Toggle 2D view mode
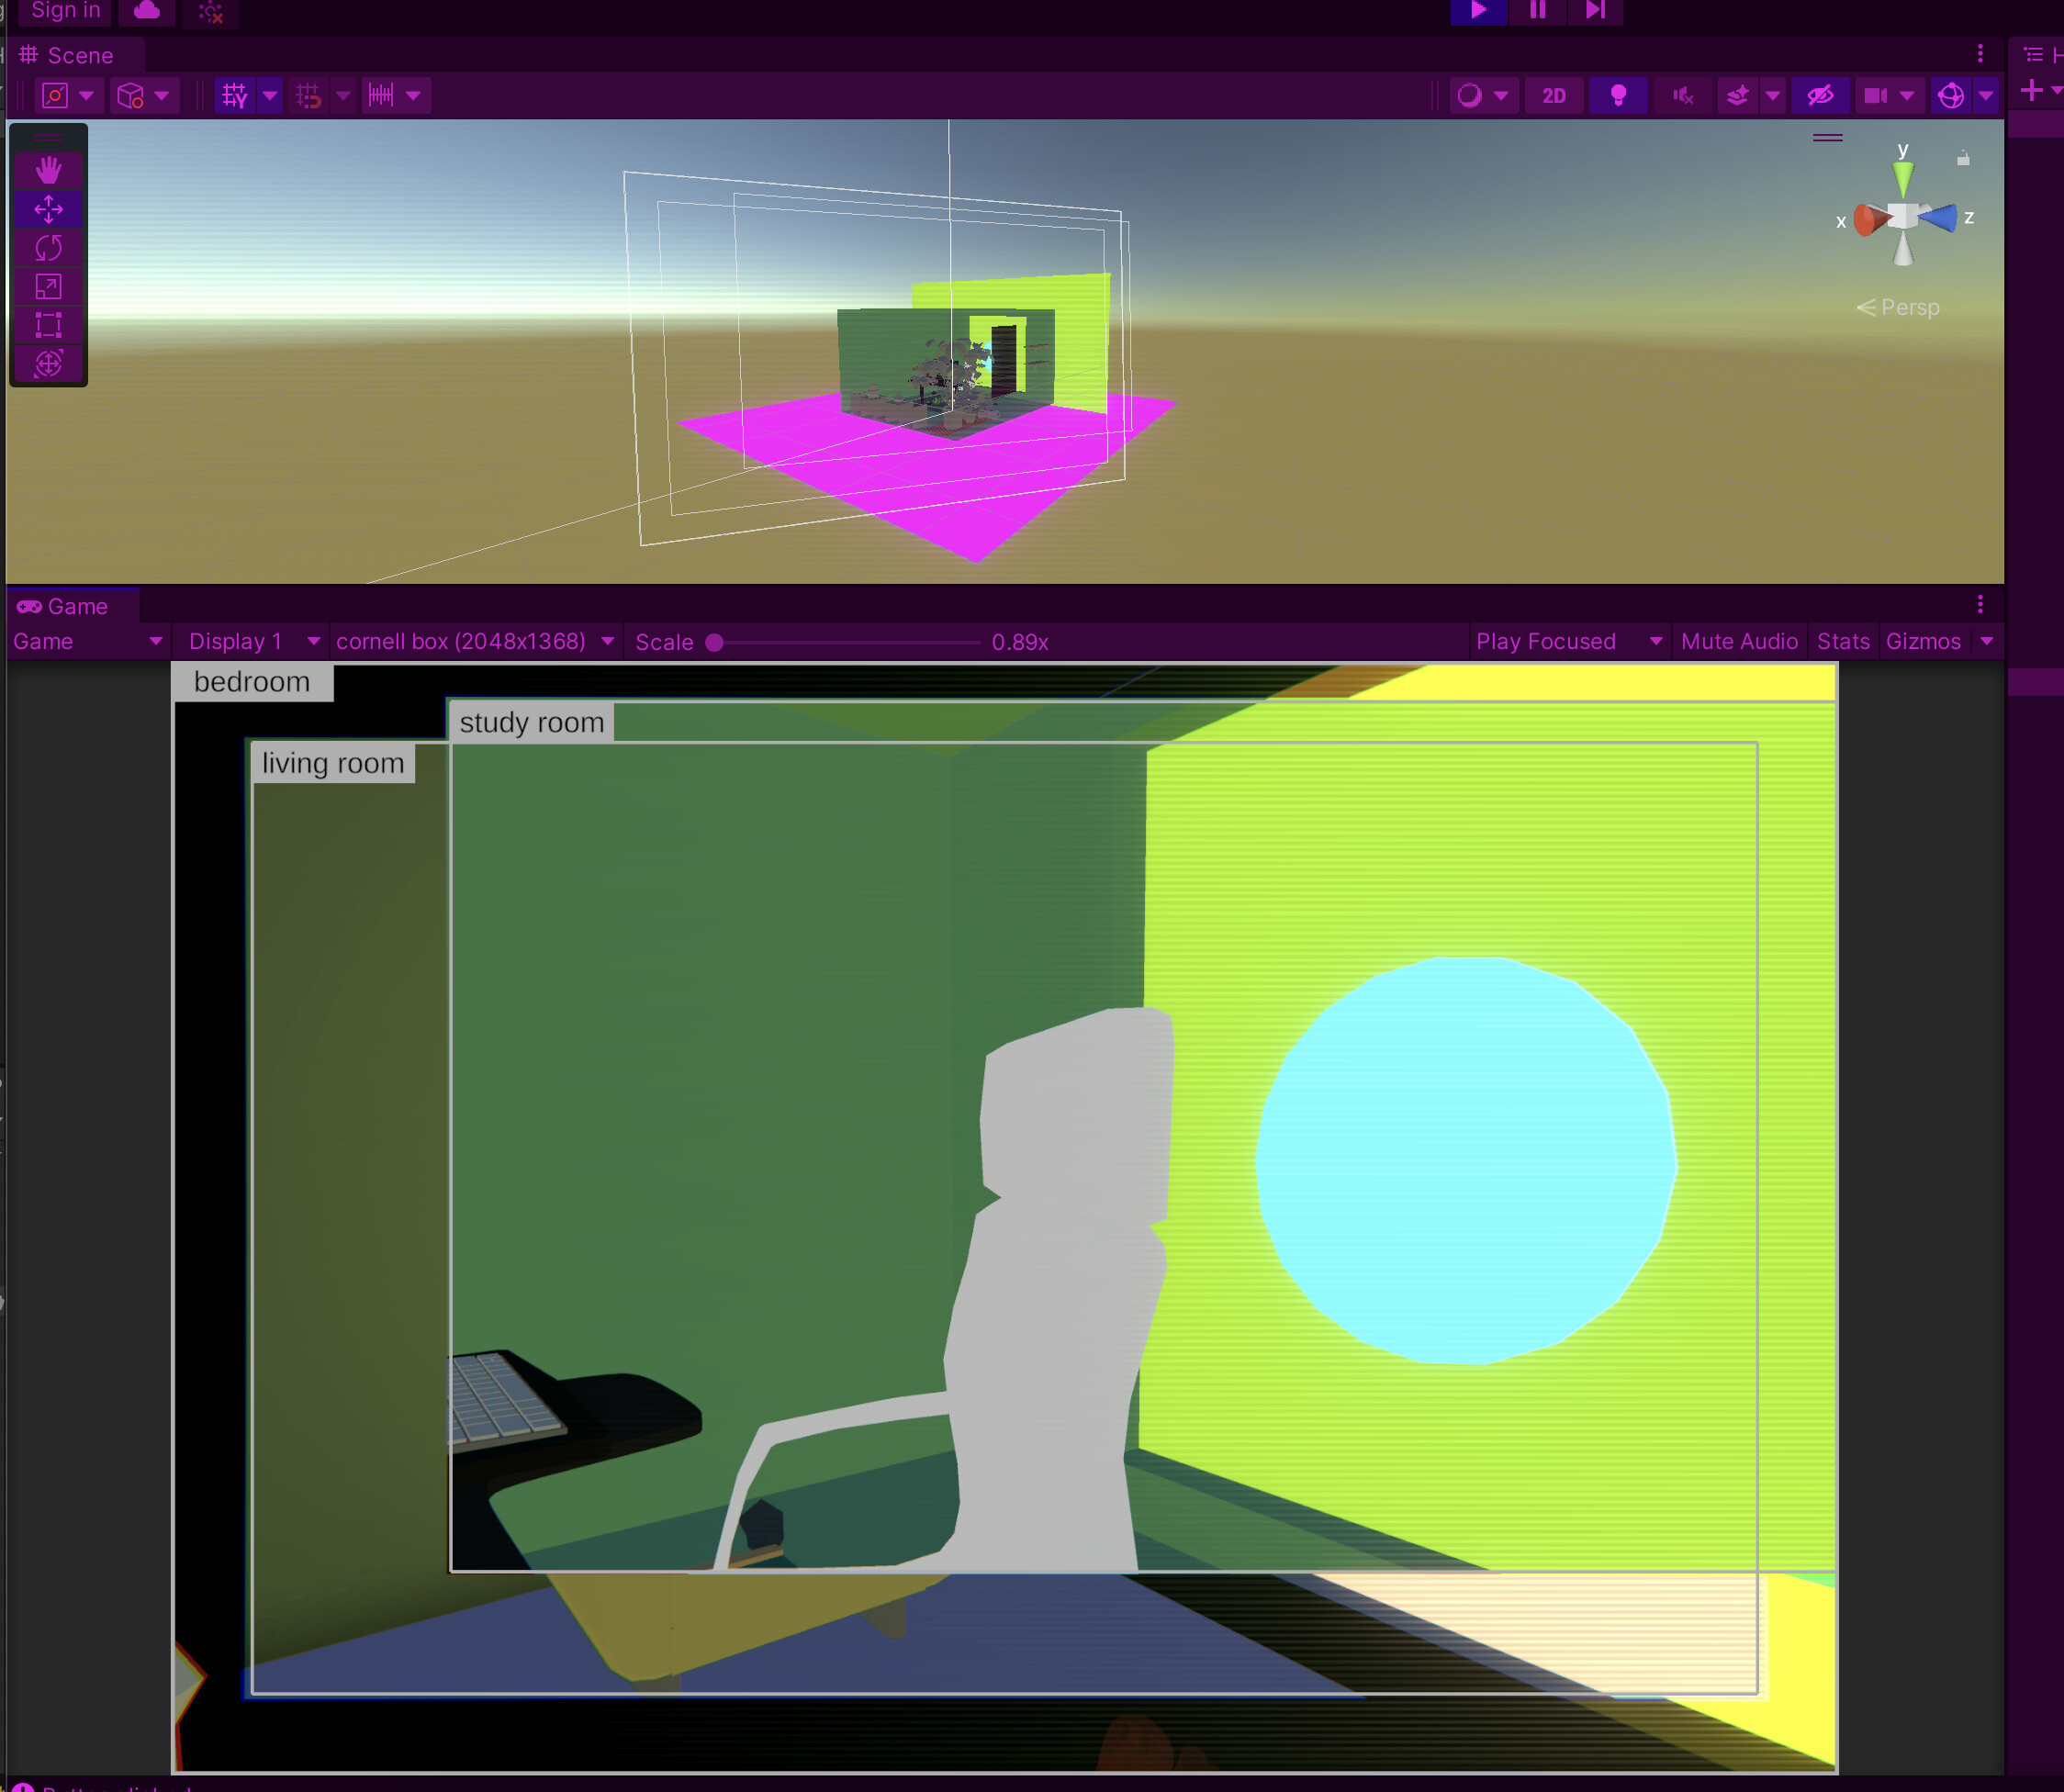The height and width of the screenshot is (1792, 2064). tap(1553, 96)
